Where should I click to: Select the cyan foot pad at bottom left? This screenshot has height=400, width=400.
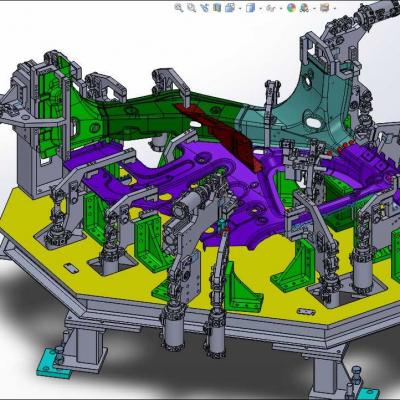[53, 362]
